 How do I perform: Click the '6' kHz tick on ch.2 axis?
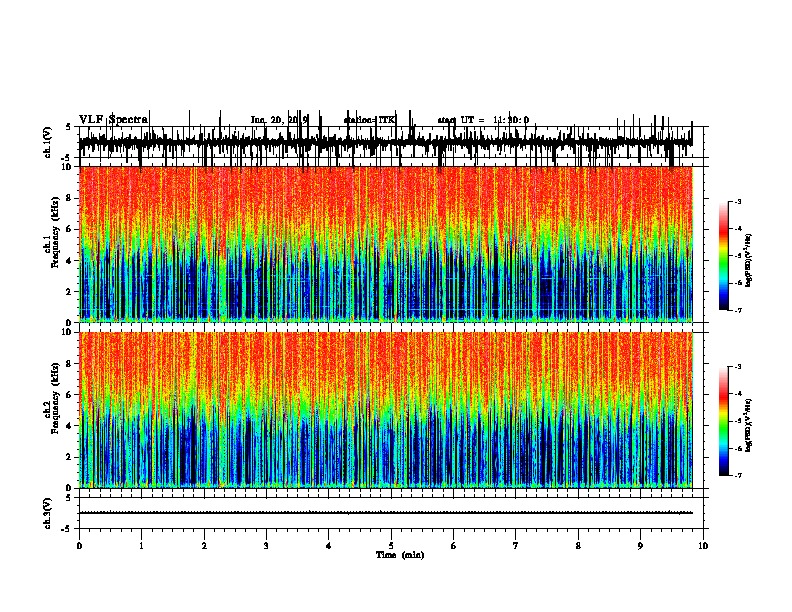[x=70, y=395]
